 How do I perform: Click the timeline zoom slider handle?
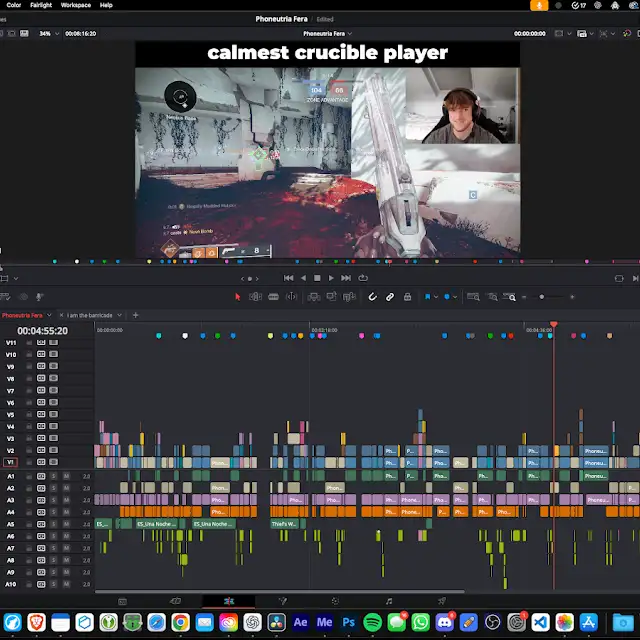[542, 297]
